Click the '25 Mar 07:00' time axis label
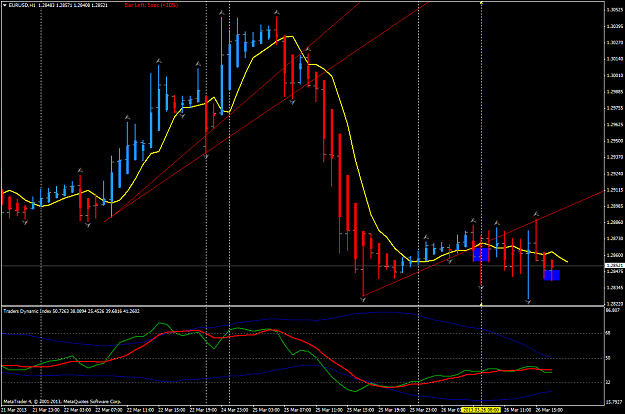Image resolution: width=625 pixels, height=414 pixels. click(x=297, y=410)
